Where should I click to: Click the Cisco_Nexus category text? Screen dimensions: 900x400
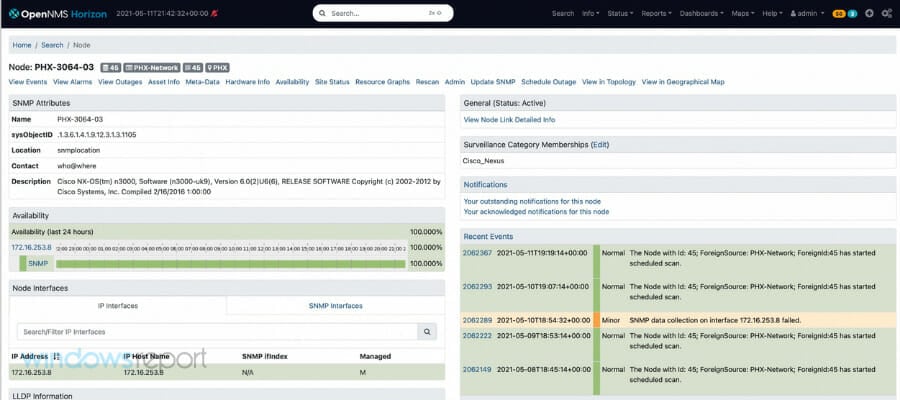point(483,161)
